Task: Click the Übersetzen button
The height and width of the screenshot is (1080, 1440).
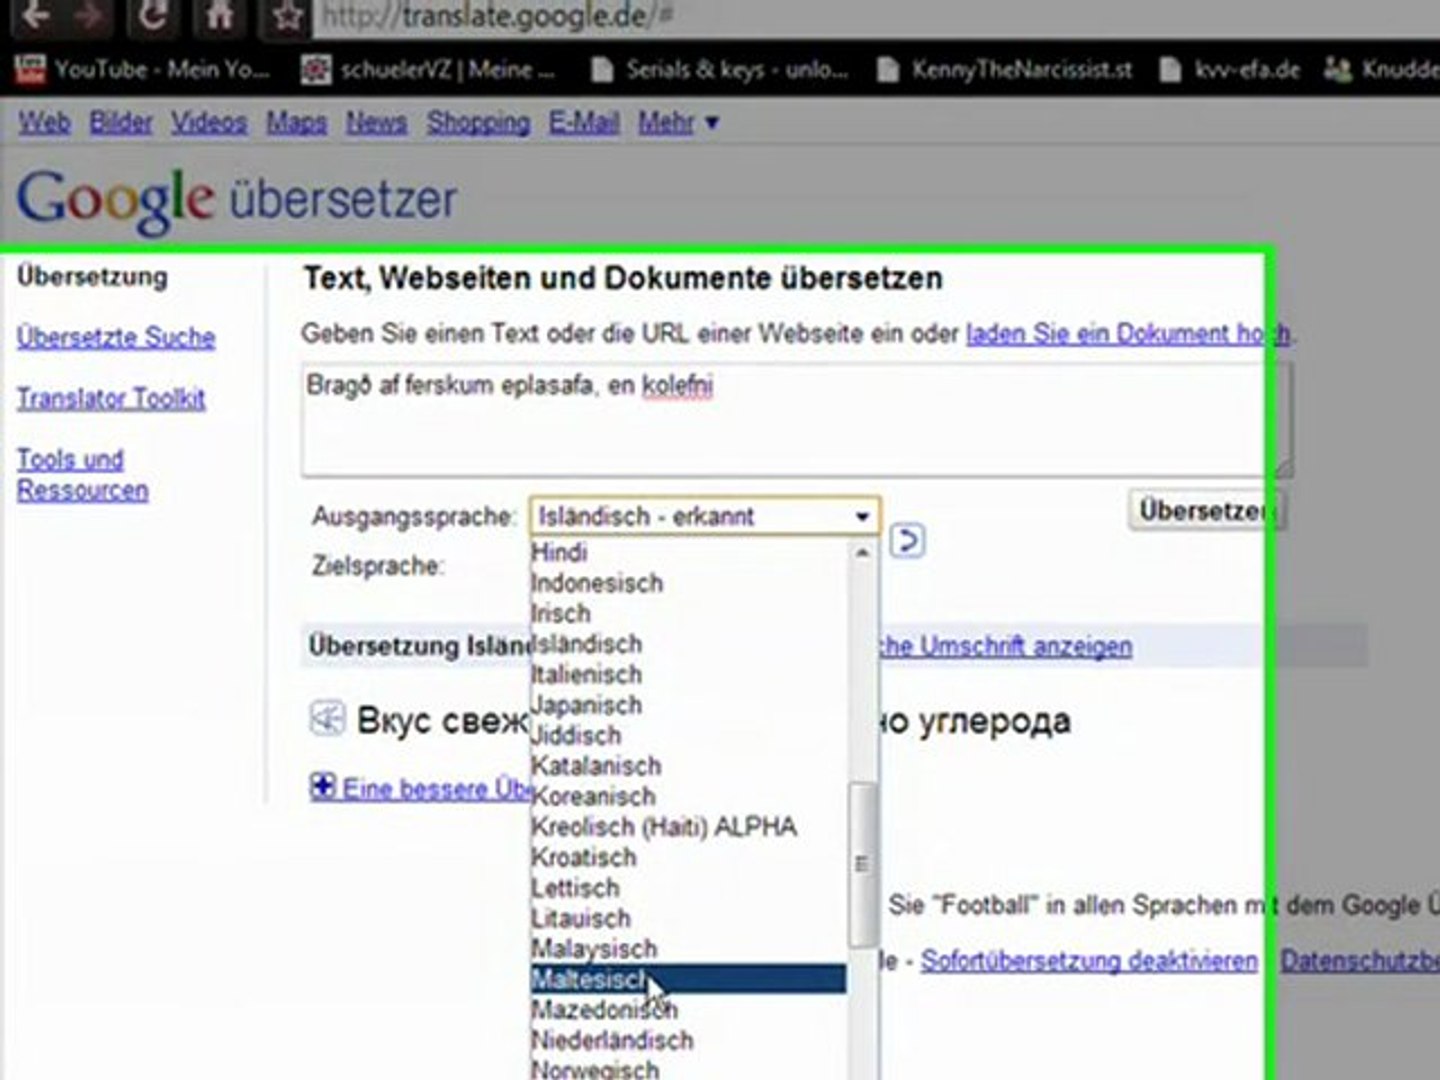Action: click(1205, 511)
